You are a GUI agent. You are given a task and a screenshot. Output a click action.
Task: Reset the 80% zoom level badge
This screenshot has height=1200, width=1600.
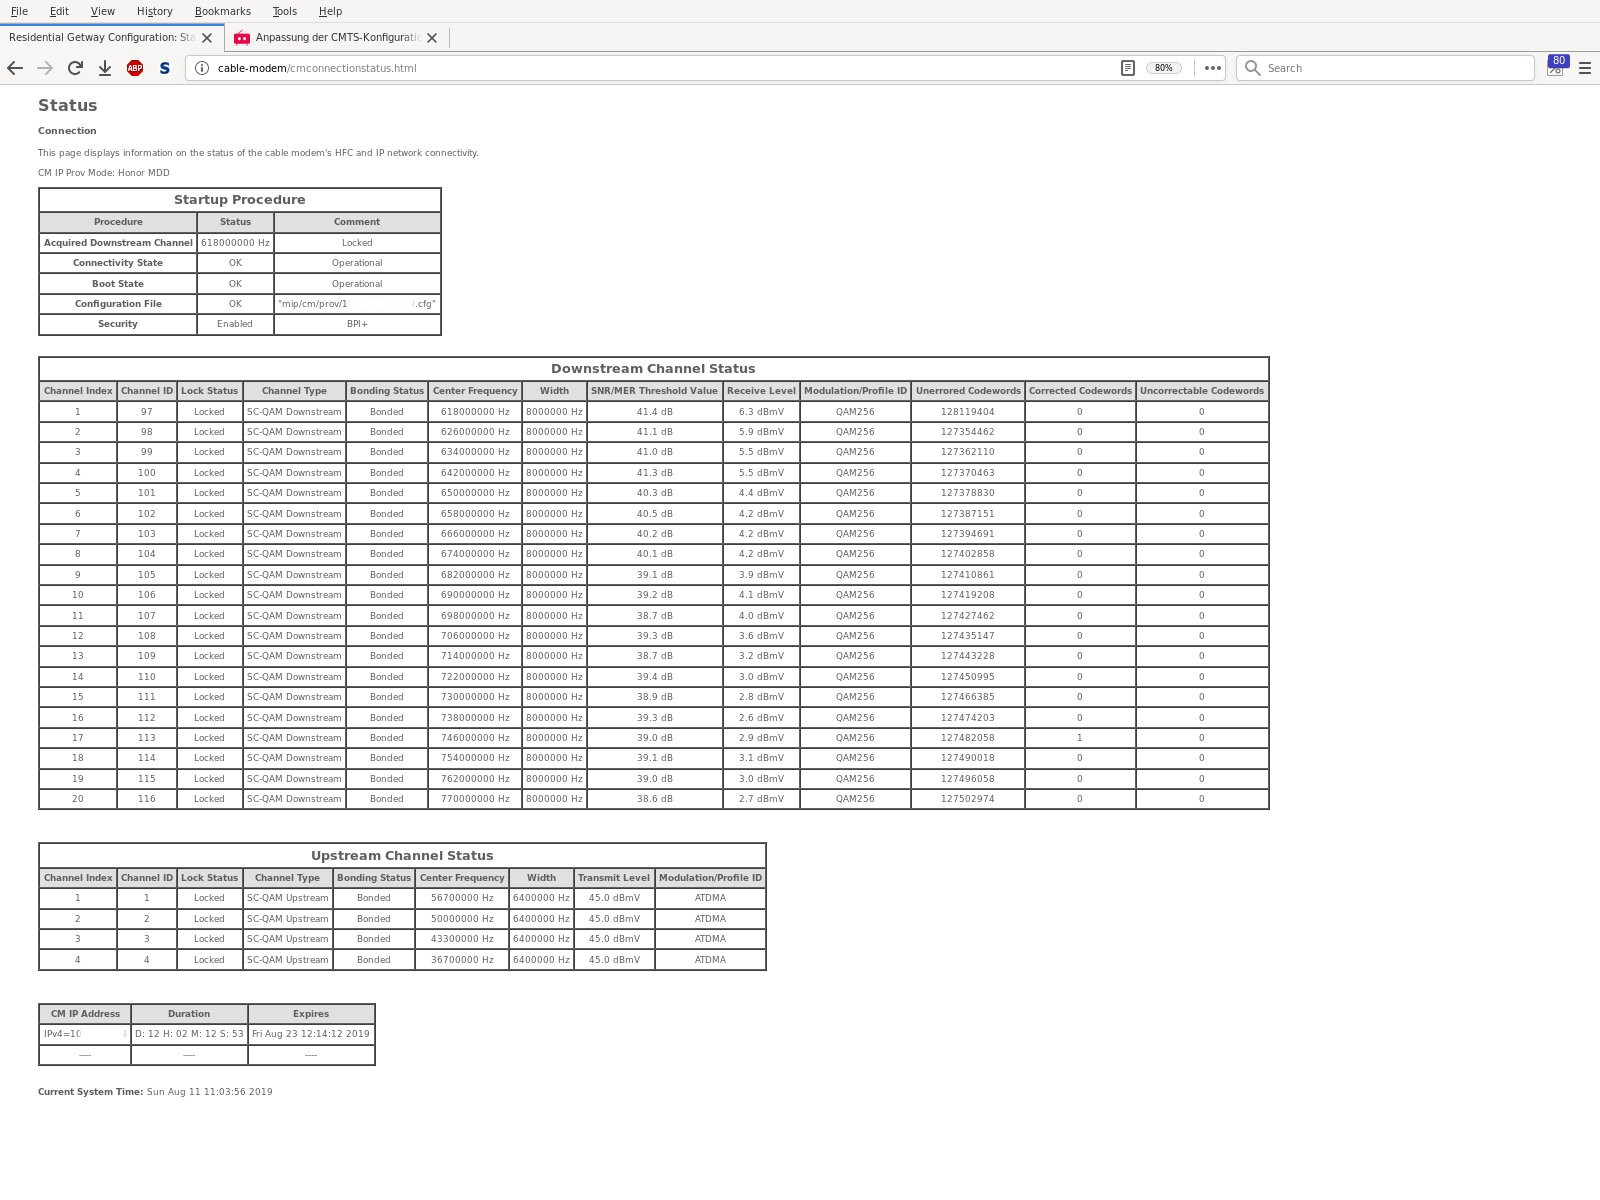coord(1163,68)
